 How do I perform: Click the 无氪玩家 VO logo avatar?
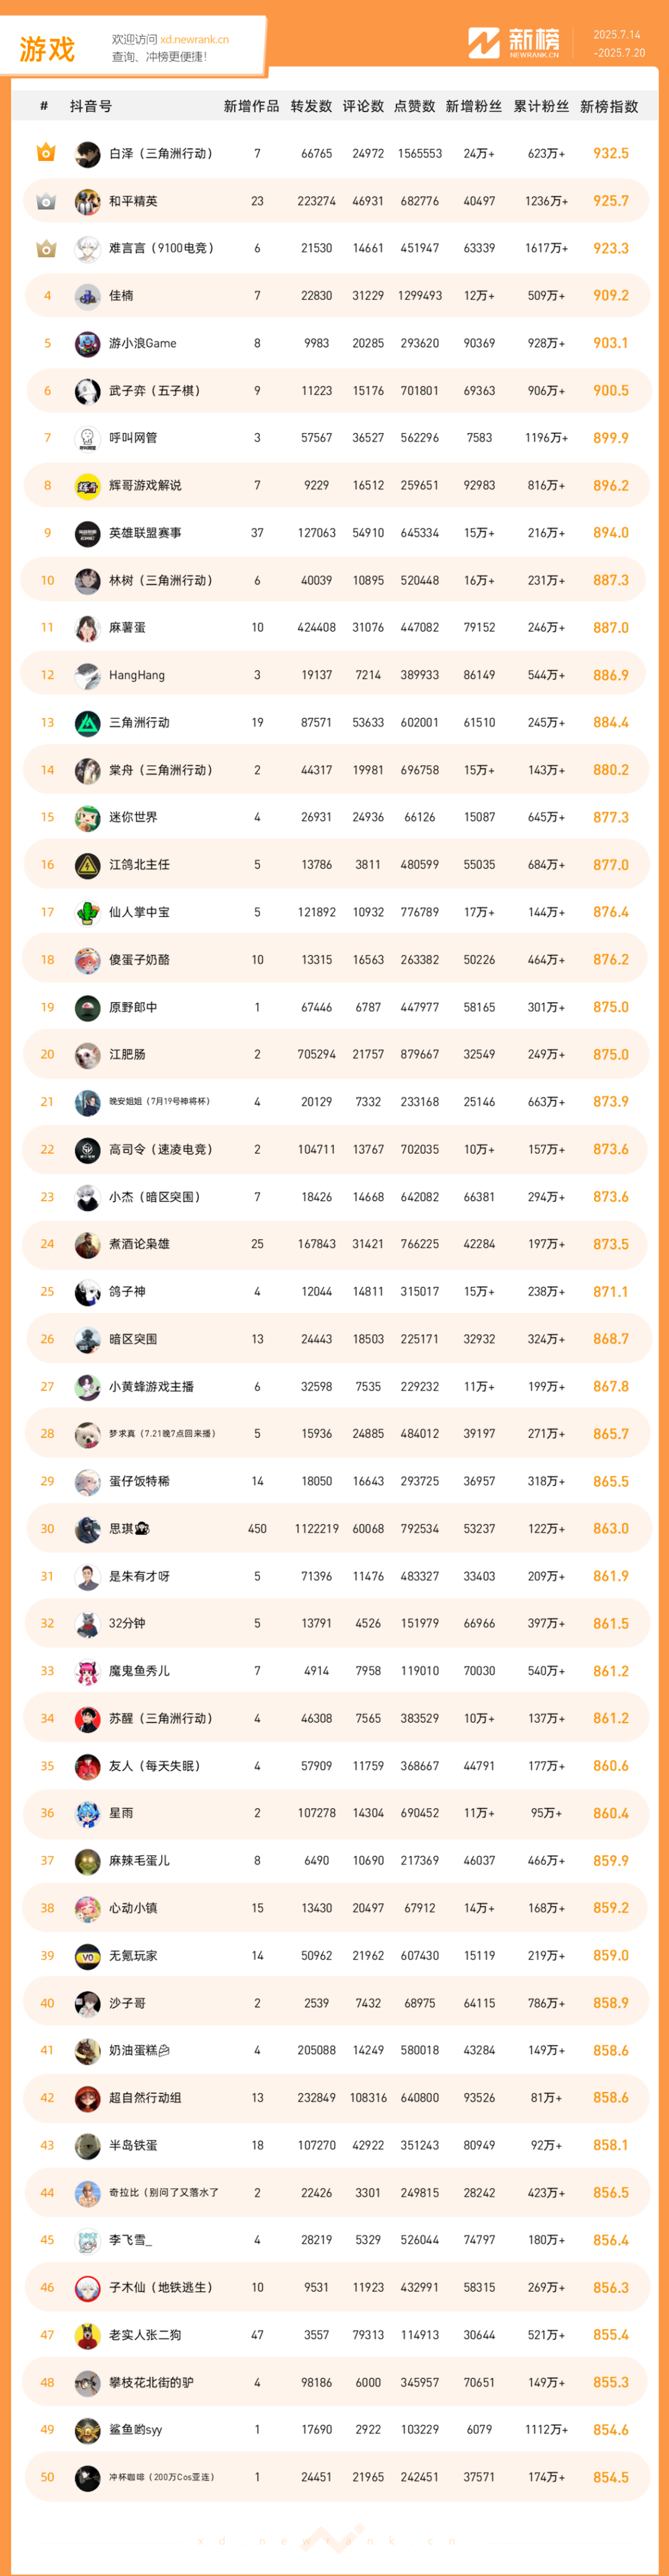coord(88,1955)
